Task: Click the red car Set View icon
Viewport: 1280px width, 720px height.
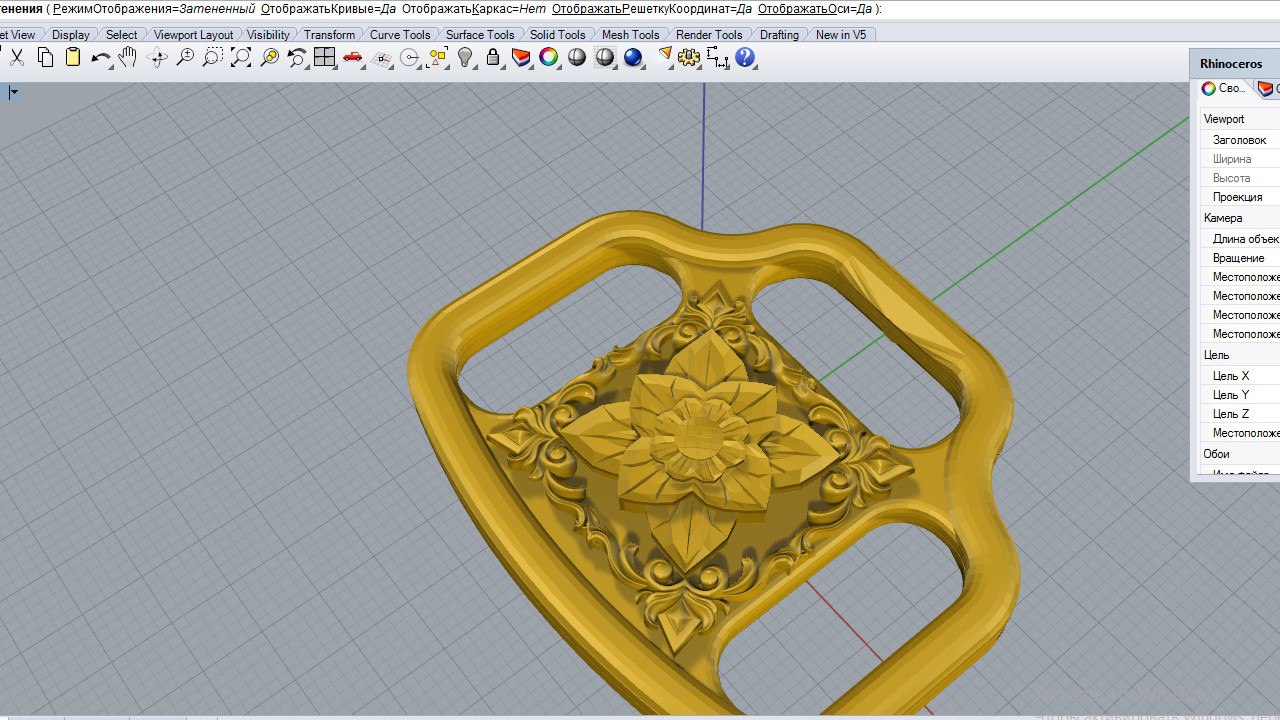Action: tap(352, 58)
